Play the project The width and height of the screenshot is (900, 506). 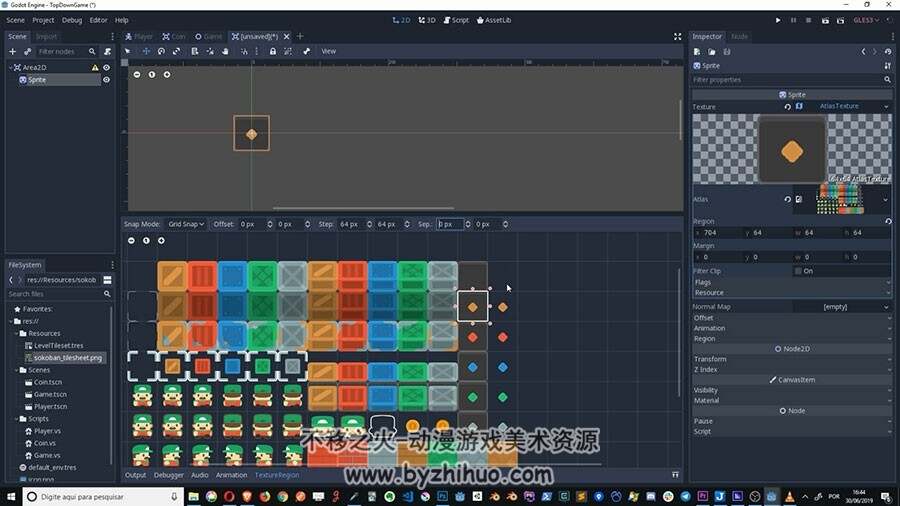778,21
